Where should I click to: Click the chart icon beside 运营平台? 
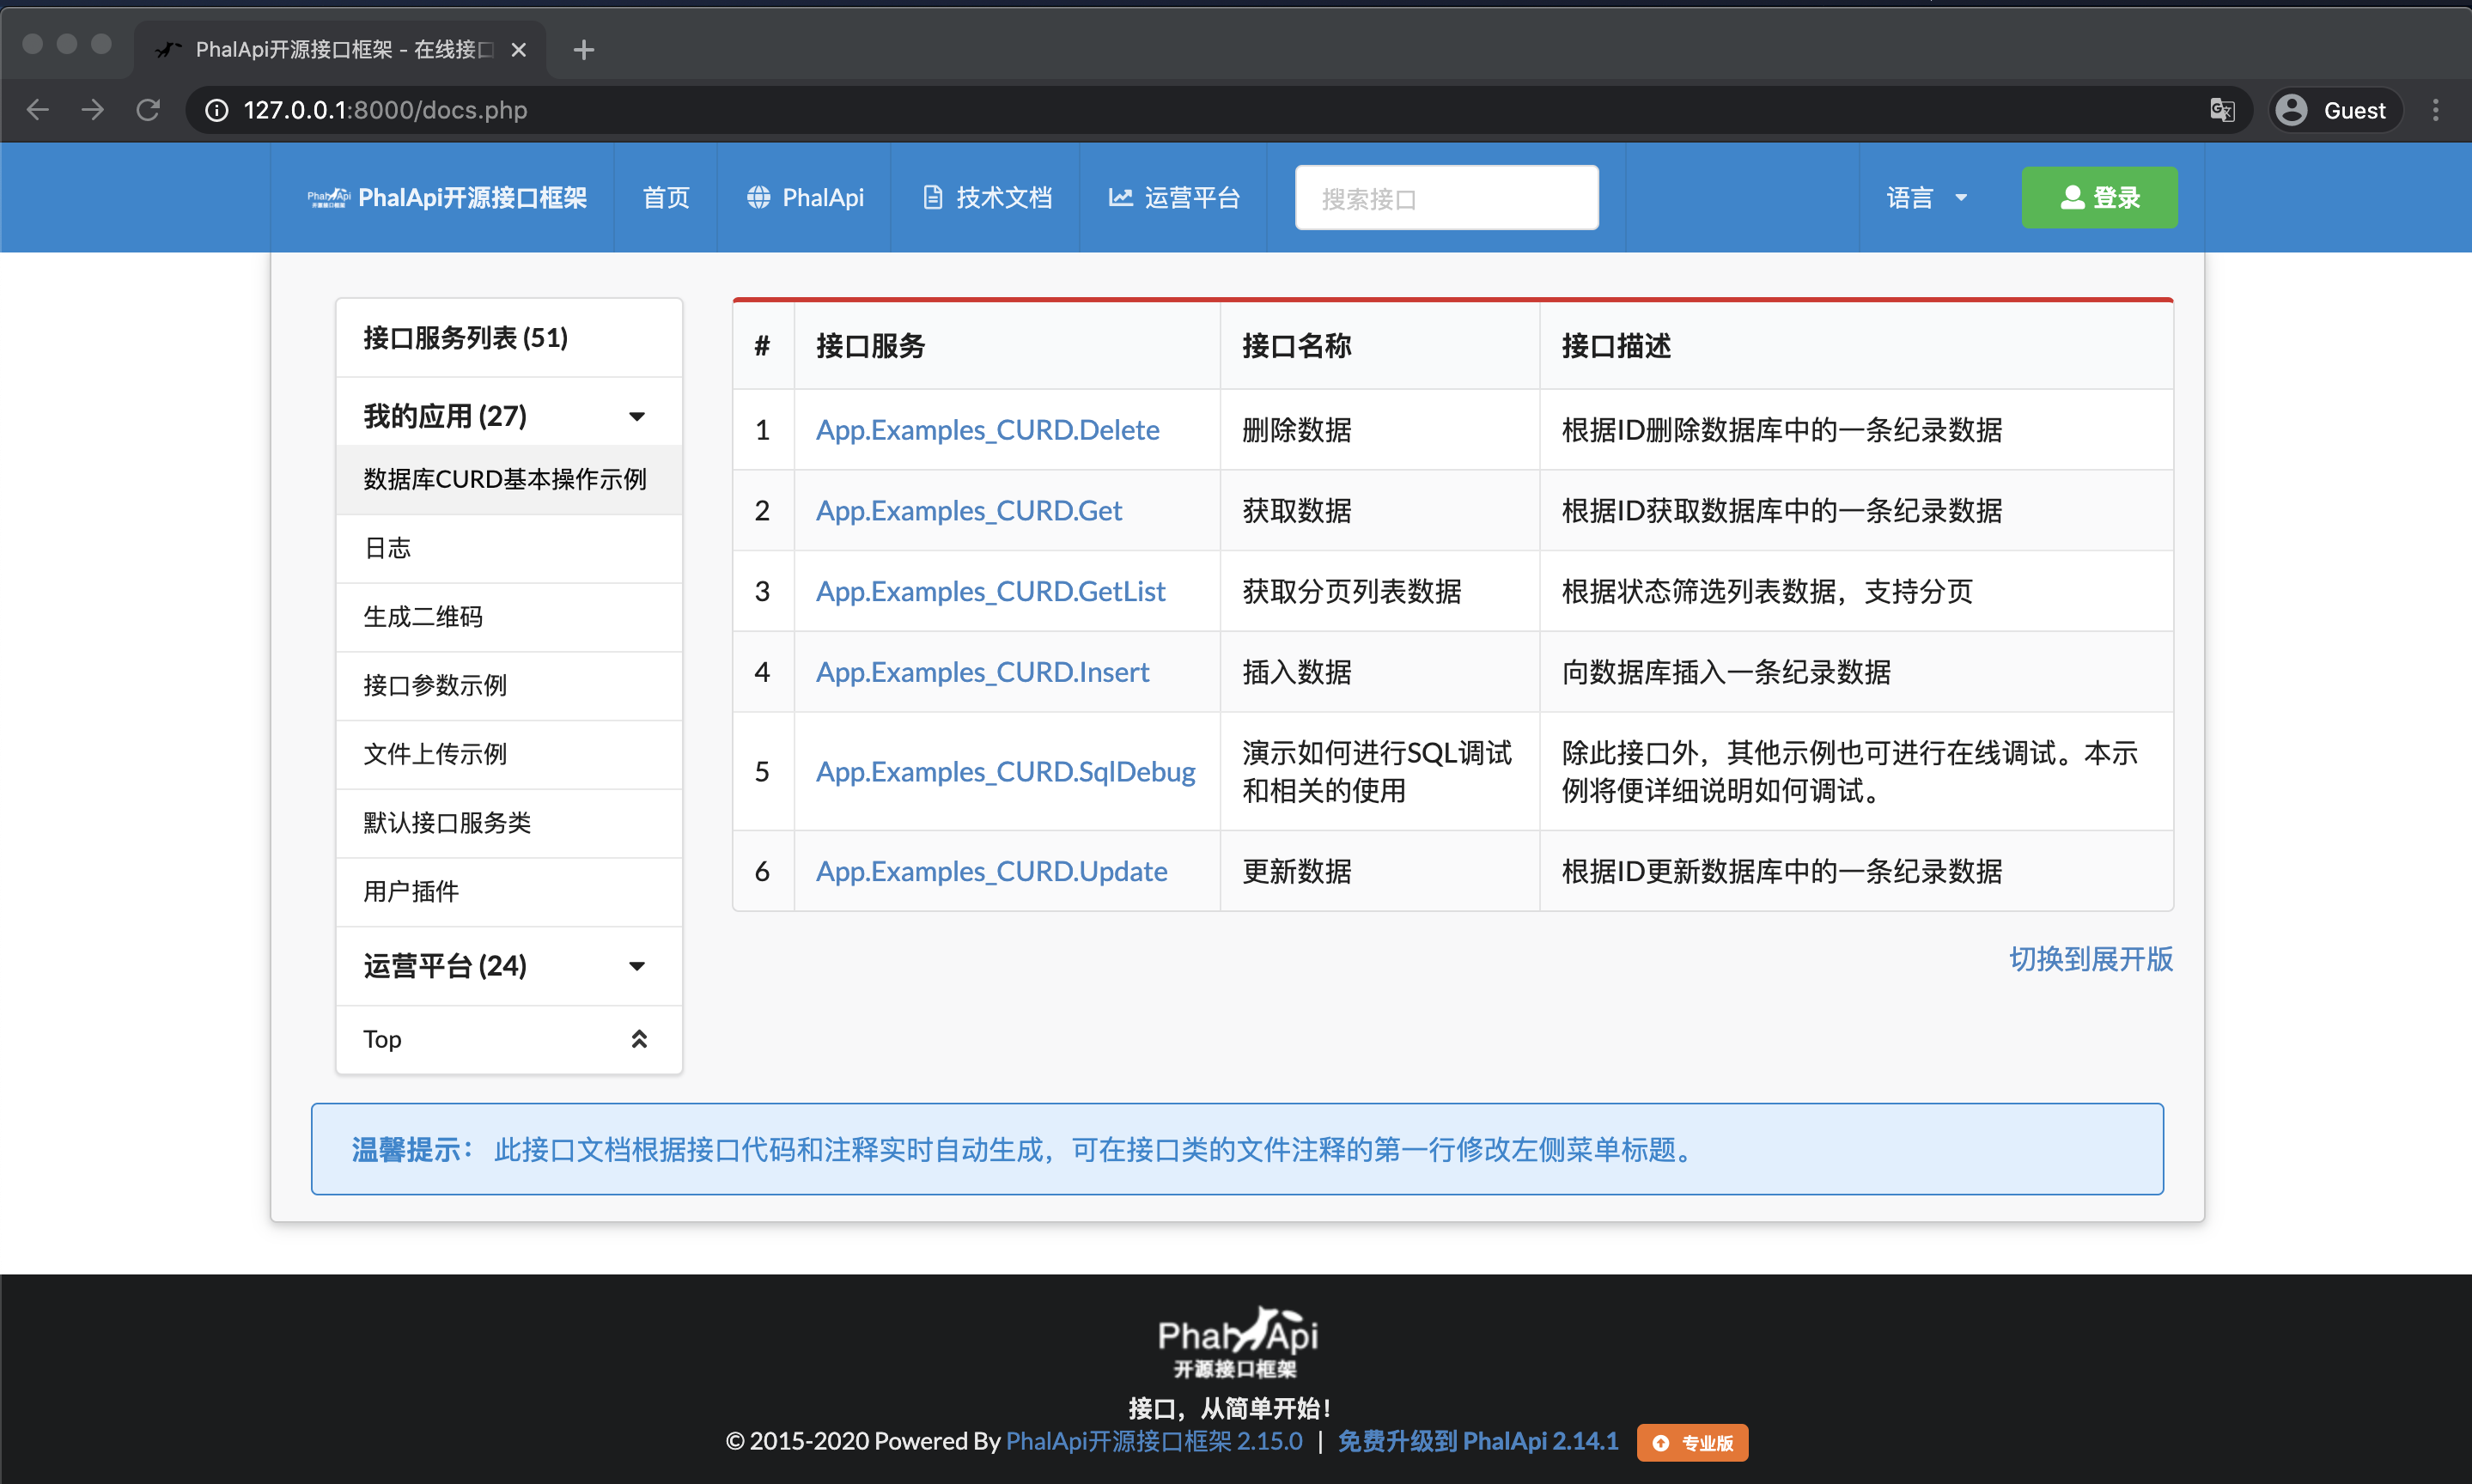[x=1122, y=197]
